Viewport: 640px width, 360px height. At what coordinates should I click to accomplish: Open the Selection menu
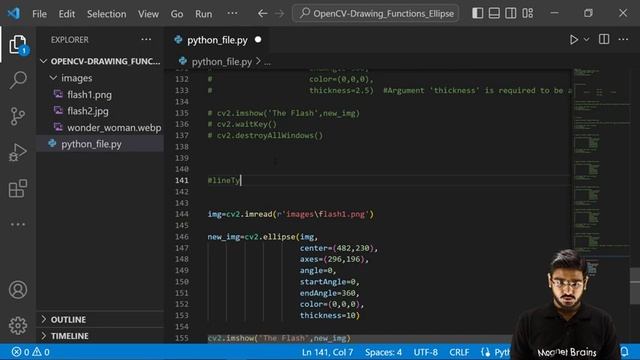click(x=107, y=14)
